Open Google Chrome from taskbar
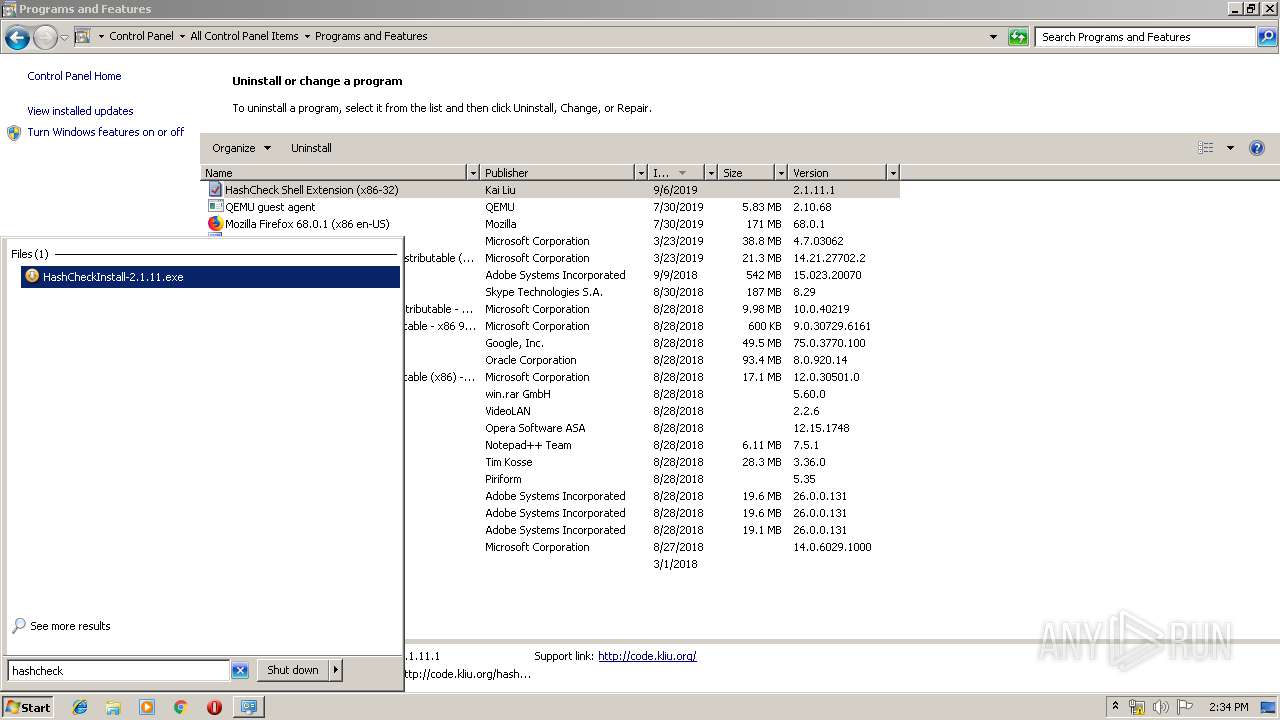This screenshot has width=1280, height=720. pyautogui.click(x=181, y=707)
